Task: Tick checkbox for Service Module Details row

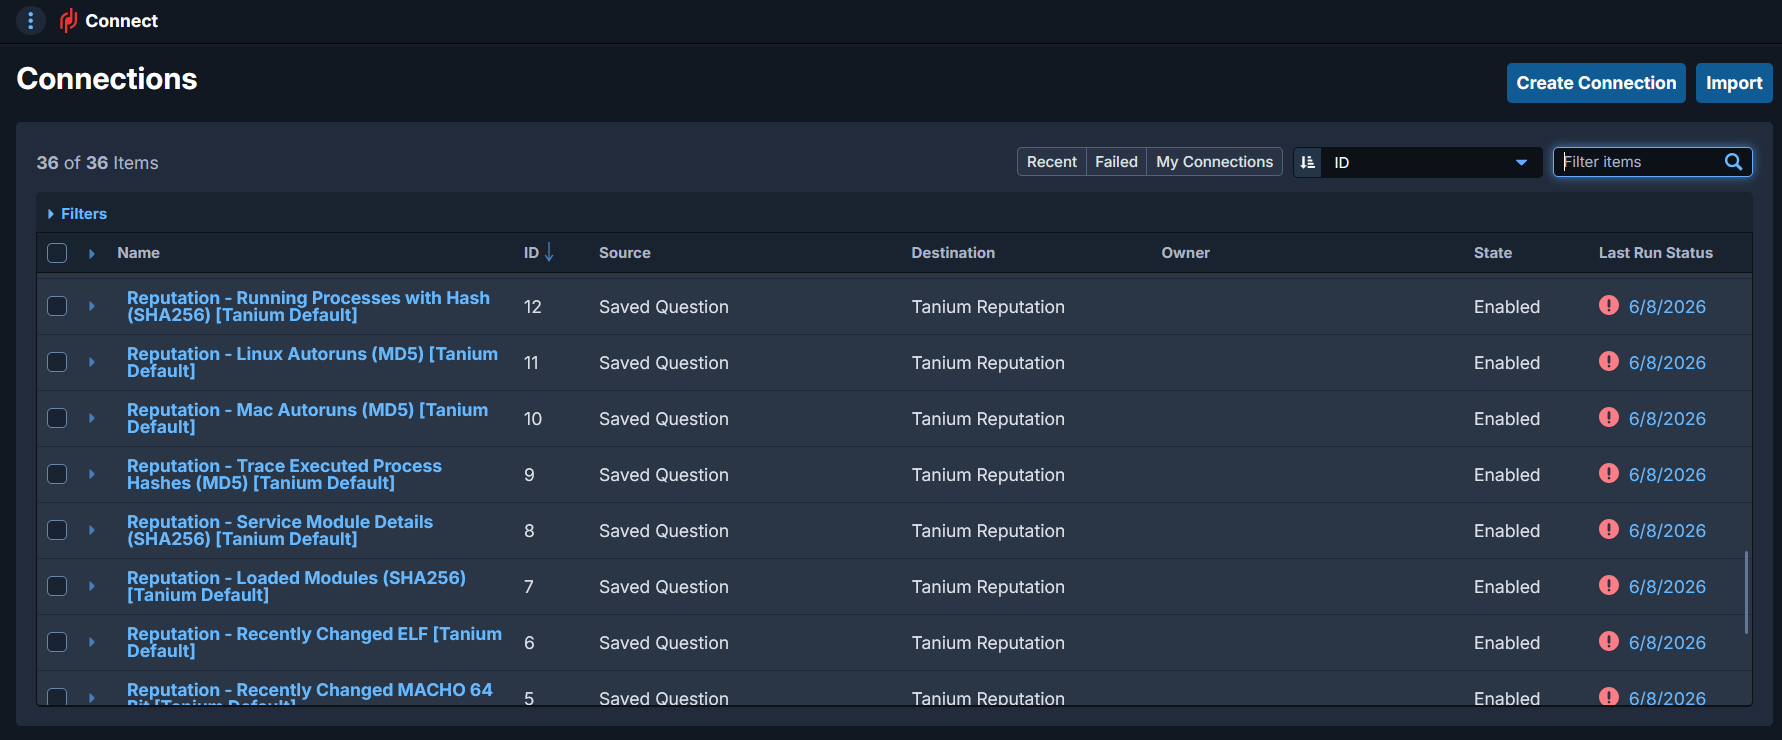Action: [x=57, y=530]
